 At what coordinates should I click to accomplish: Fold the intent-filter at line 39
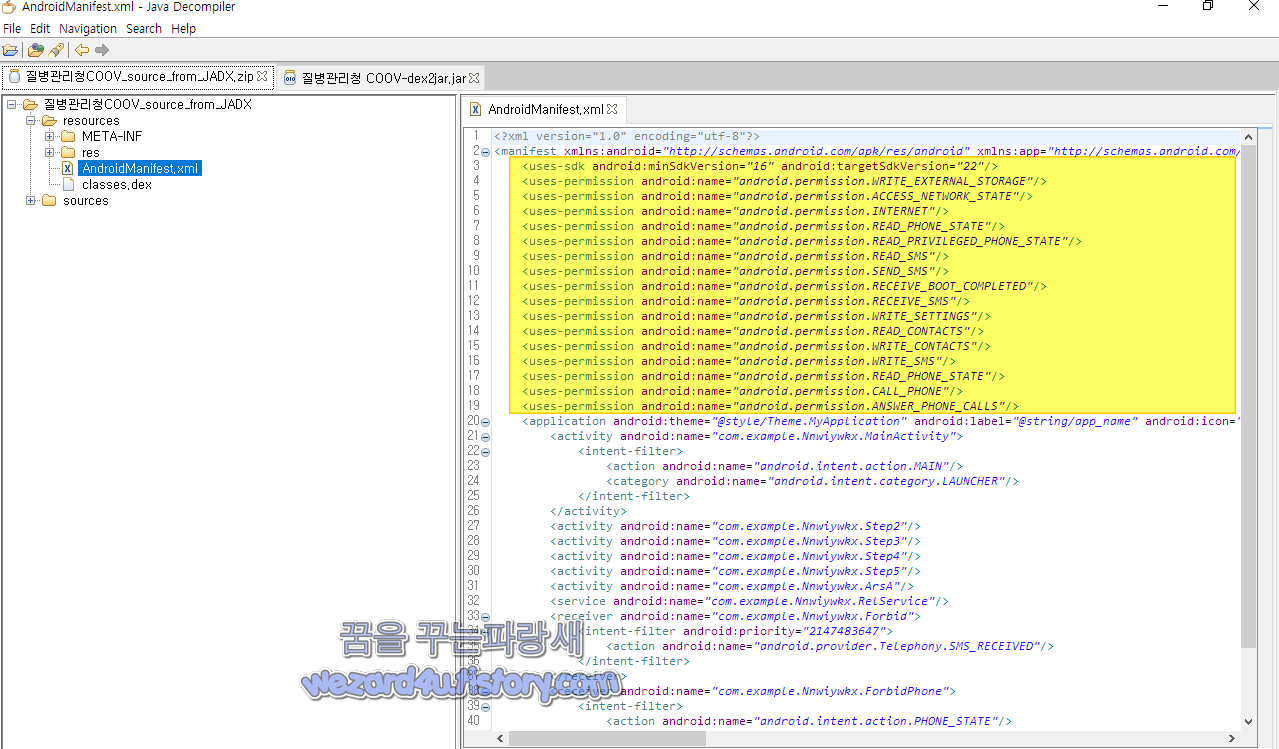(x=485, y=707)
